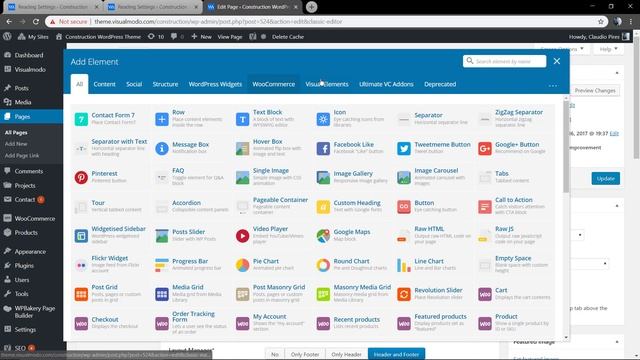Select the Contact Form 7 element icon
The image size is (640, 360).
(81, 119)
